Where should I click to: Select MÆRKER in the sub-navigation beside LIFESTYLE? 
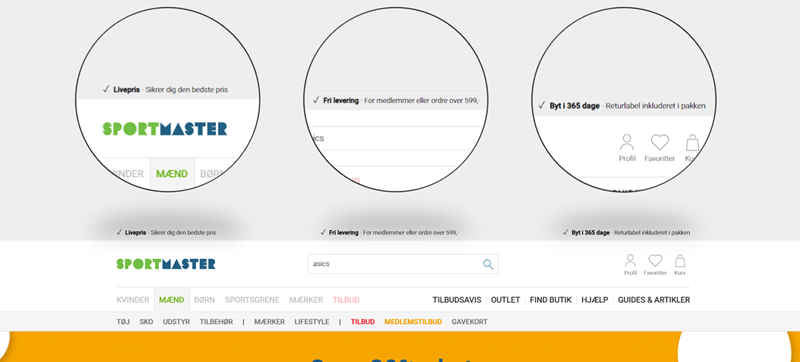tap(269, 322)
